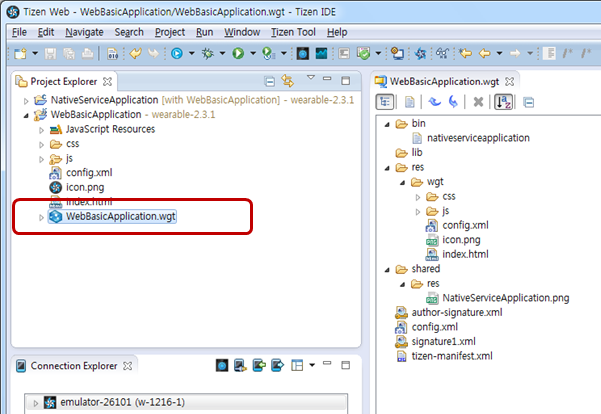Collapse the shared folder in the wgt editor

pos(386,269)
